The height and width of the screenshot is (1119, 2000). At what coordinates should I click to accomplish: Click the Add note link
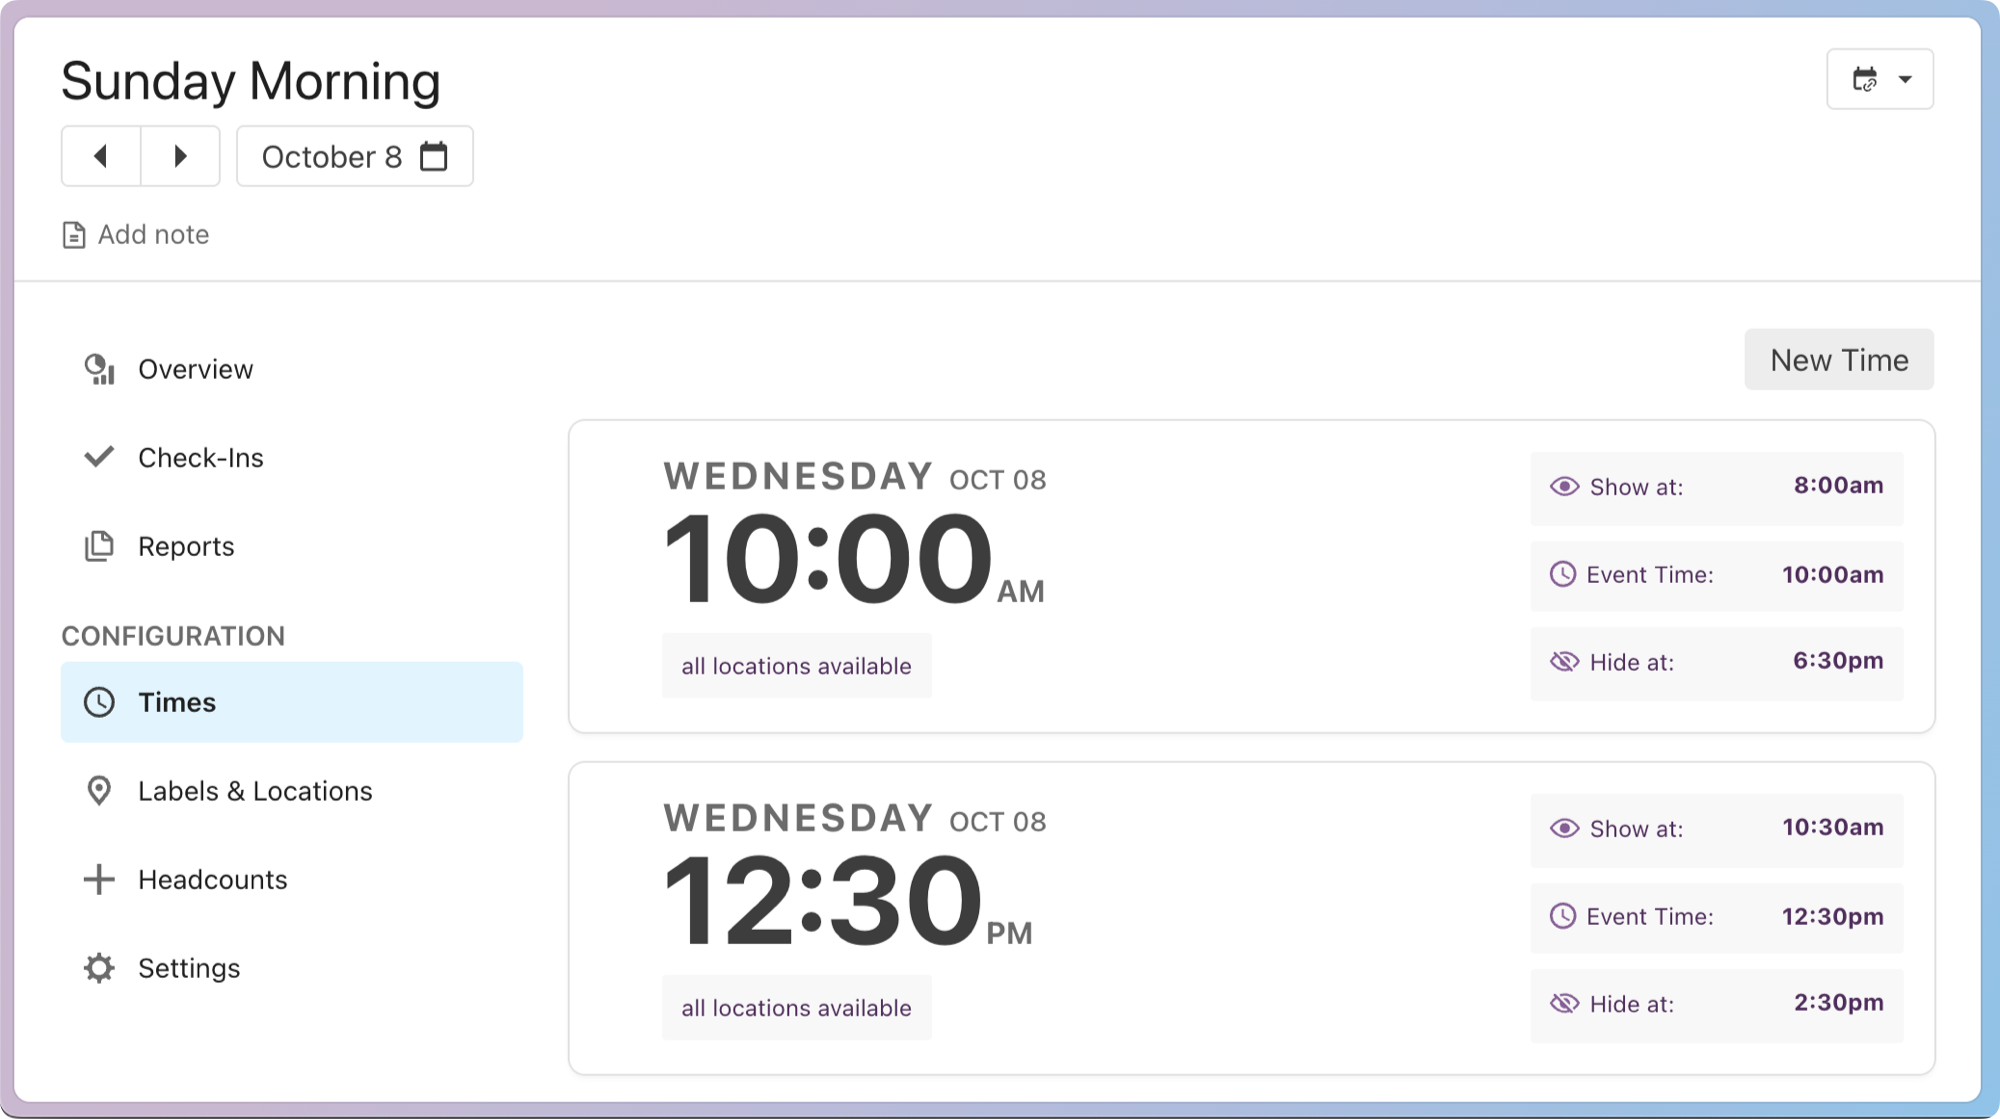pos(153,235)
